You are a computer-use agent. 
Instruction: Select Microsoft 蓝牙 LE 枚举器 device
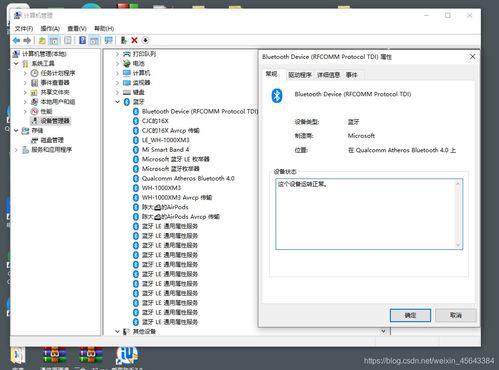point(175,159)
